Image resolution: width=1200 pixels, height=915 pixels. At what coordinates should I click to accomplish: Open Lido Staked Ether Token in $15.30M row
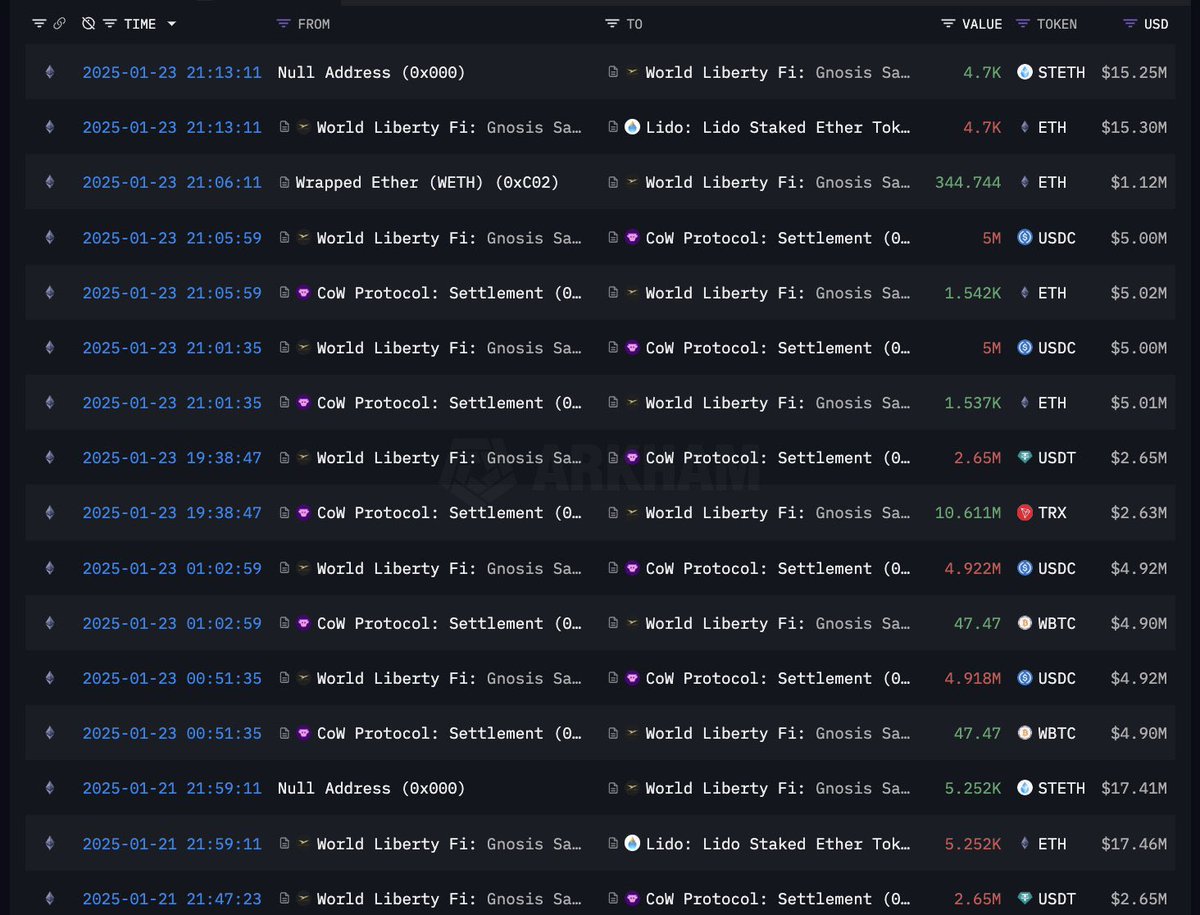click(x=778, y=127)
